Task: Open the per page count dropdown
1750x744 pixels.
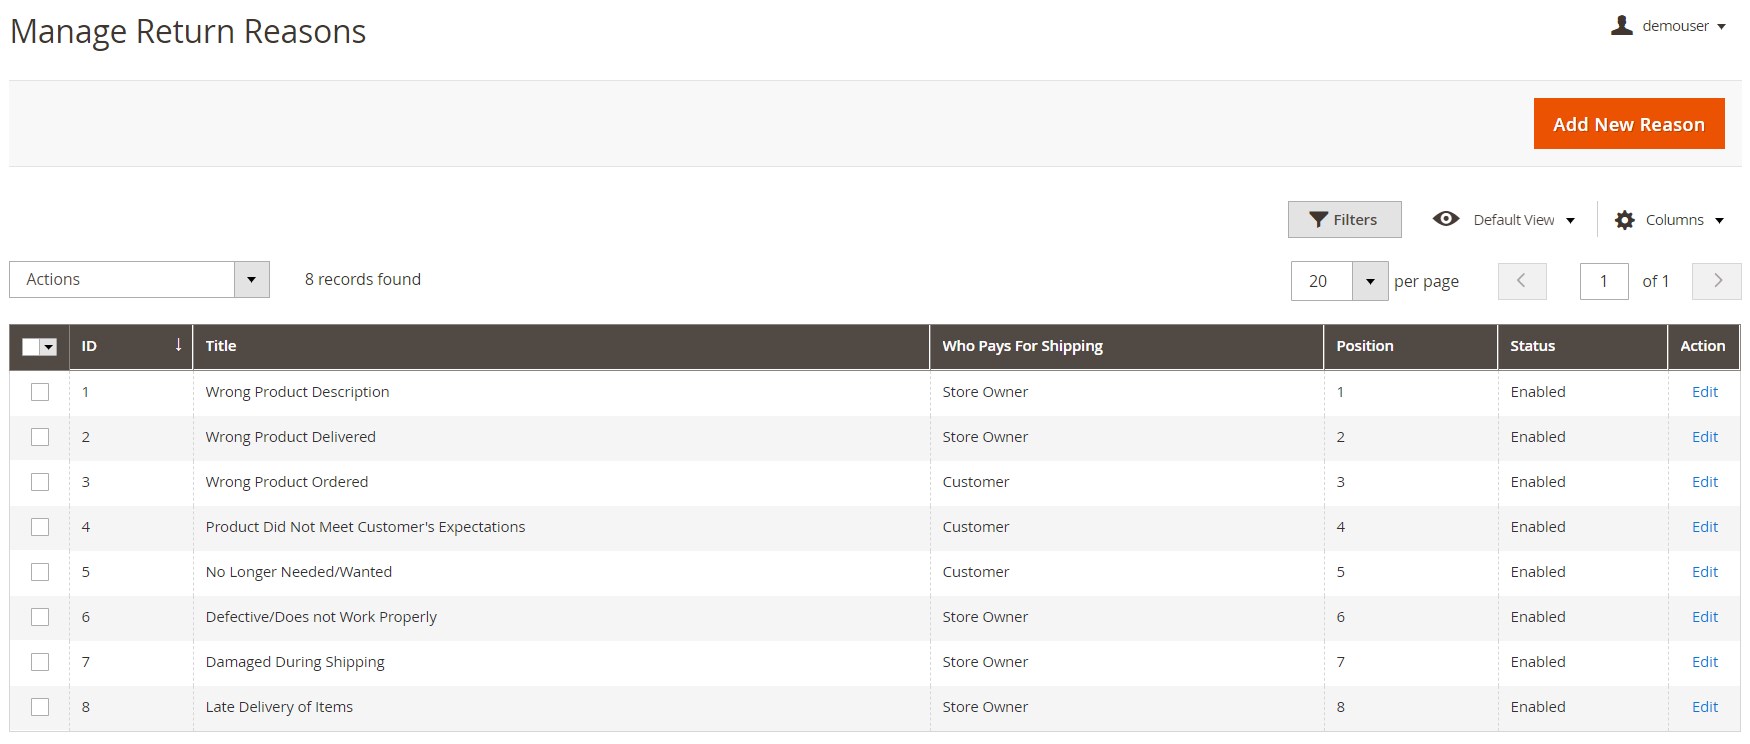Action: 1369,282
